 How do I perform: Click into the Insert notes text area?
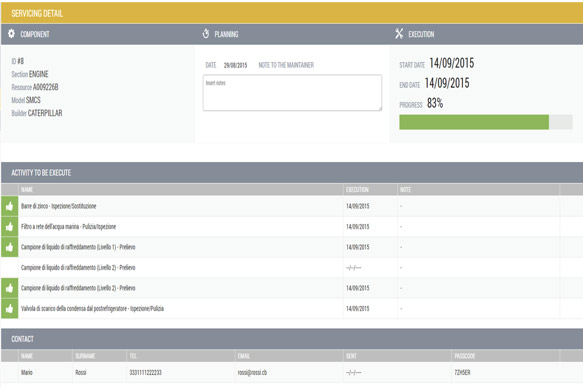pyautogui.click(x=292, y=93)
